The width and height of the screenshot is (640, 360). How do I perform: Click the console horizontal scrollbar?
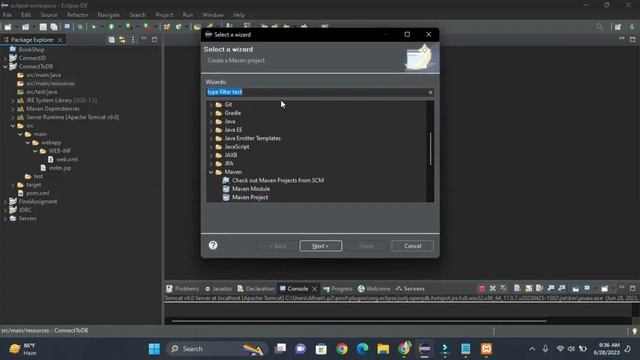(359, 321)
